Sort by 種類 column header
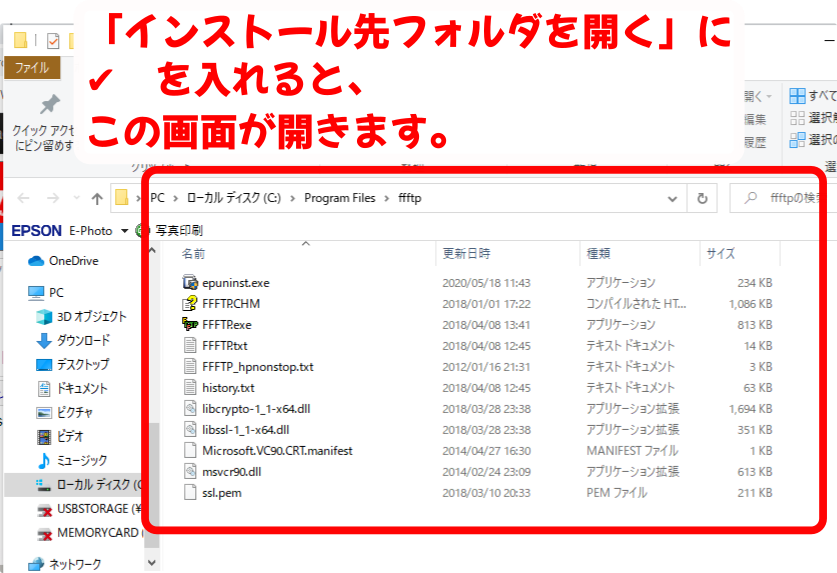Image resolution: width=837 pixels, height=573 pixels. point(598,254)
